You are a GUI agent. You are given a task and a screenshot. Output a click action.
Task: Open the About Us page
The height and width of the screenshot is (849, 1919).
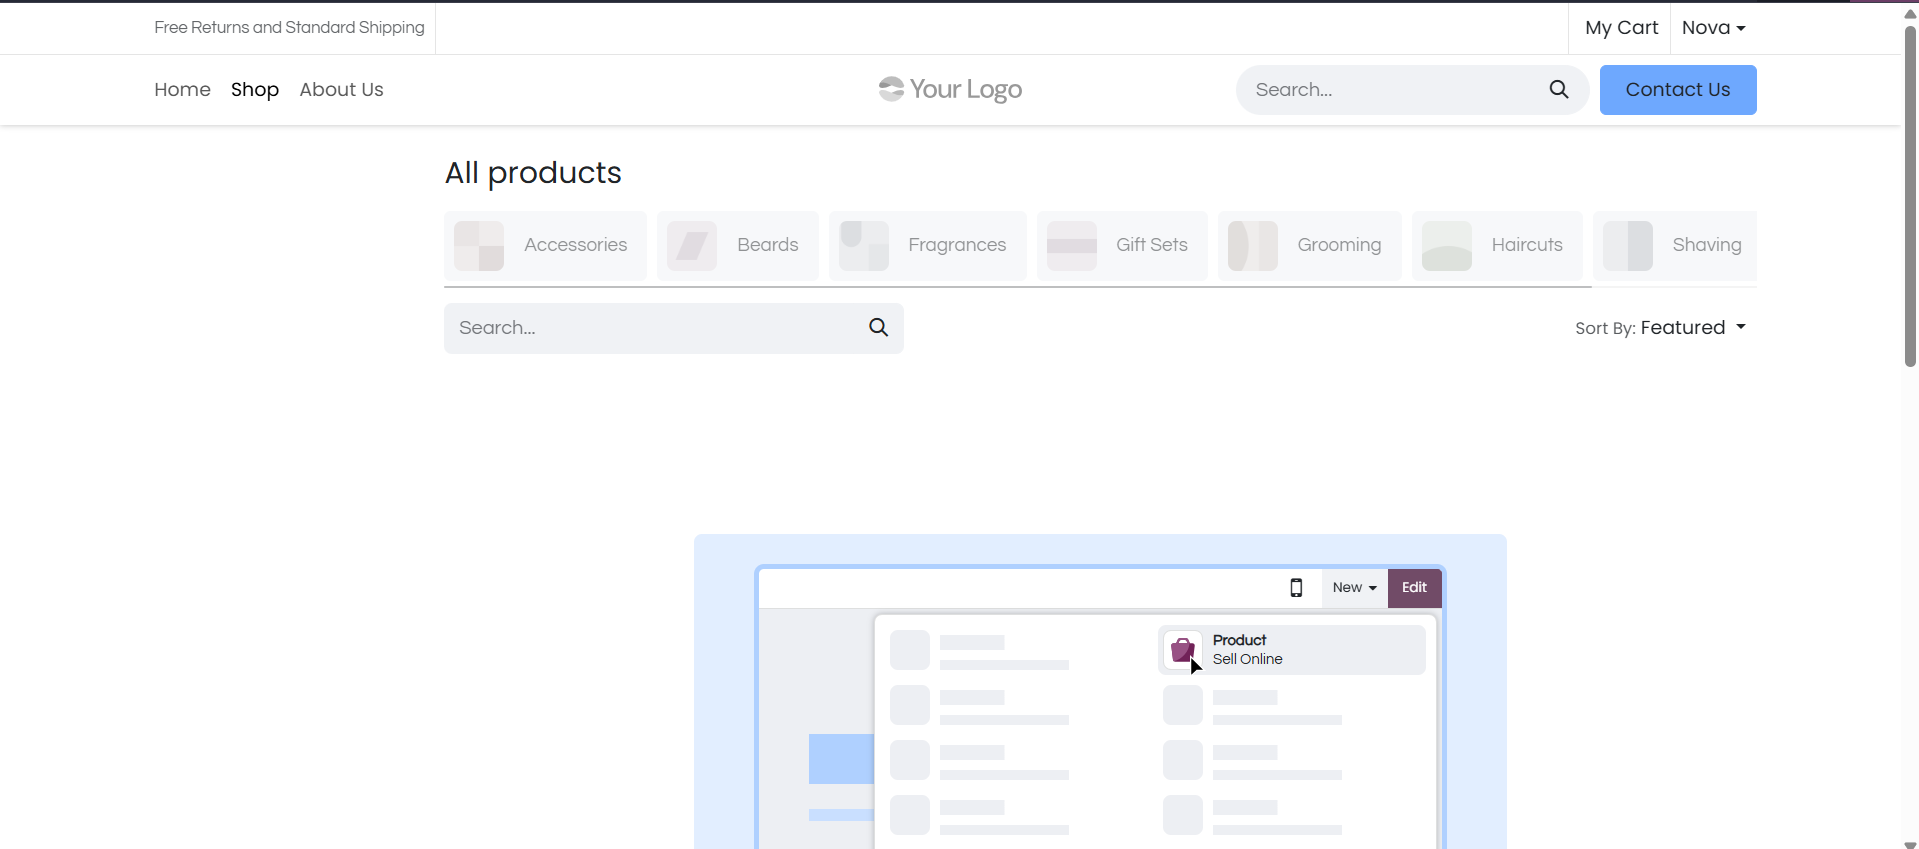341,89
